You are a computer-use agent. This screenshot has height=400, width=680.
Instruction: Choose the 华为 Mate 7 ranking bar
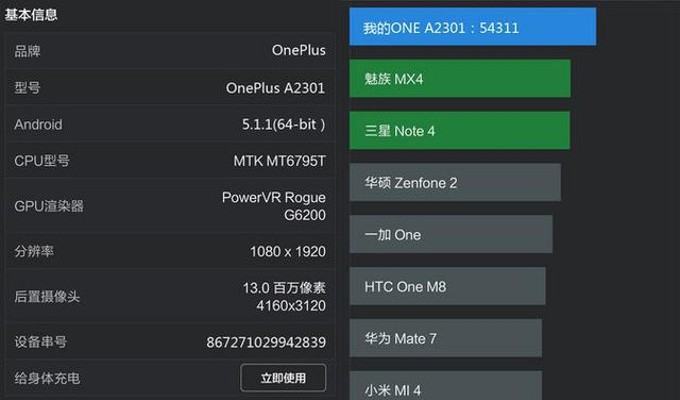(445, 339)
